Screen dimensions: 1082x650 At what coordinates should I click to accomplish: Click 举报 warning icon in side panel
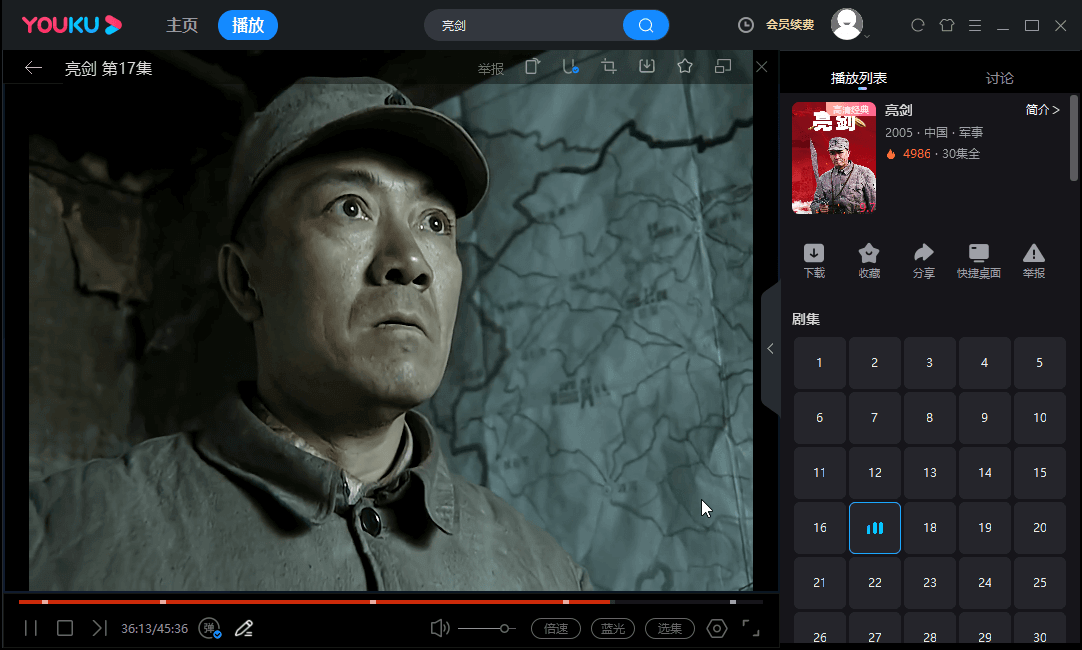click(x=1034, y=262)
